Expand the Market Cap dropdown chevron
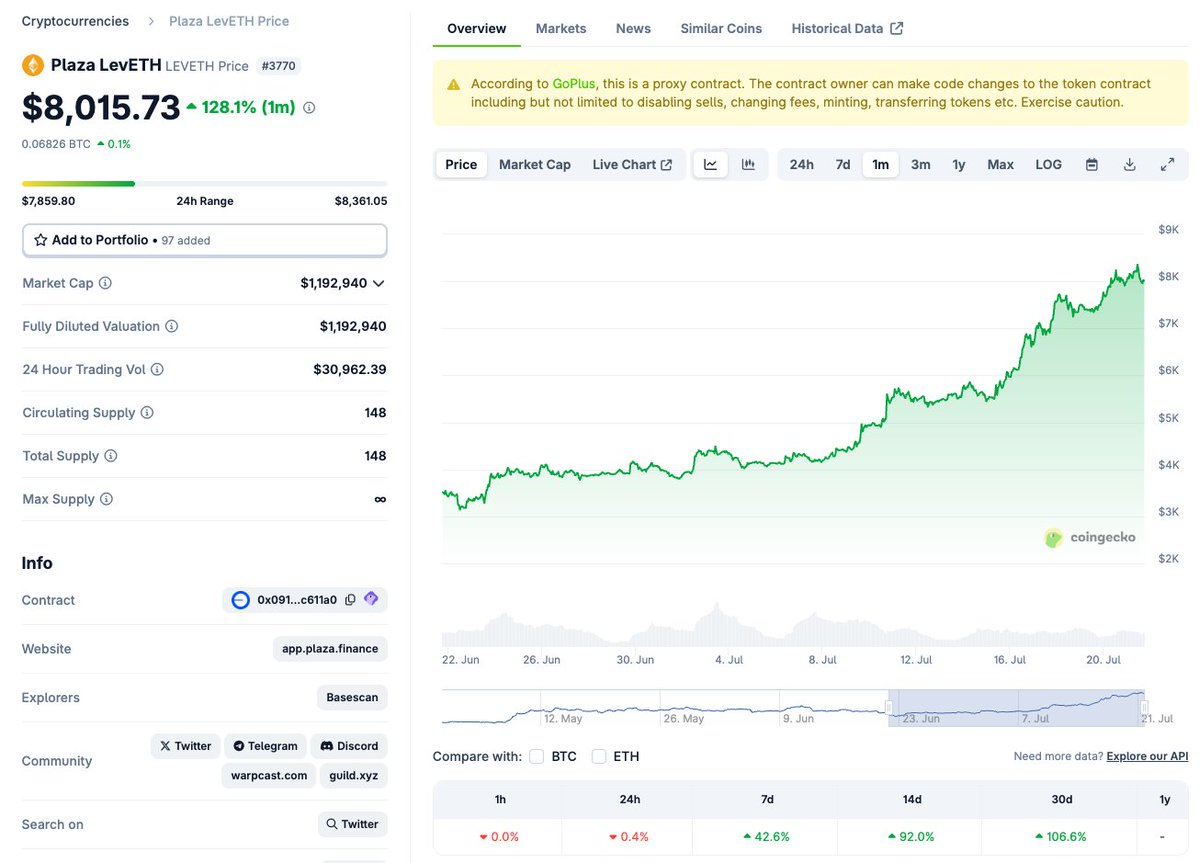1199x863 pixels. [379, 284]
